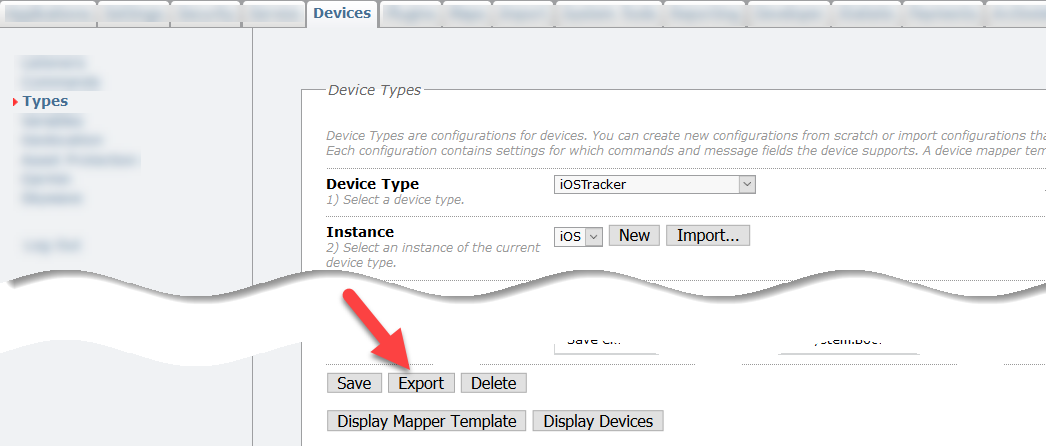Click the Import... button
This screenshot has height=446, width=1046.
tap(708, 235)
